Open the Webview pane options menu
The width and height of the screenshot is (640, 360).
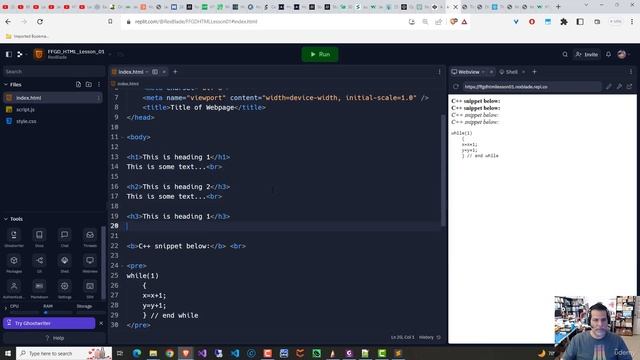pyautogui.click(x=631, y=72)
